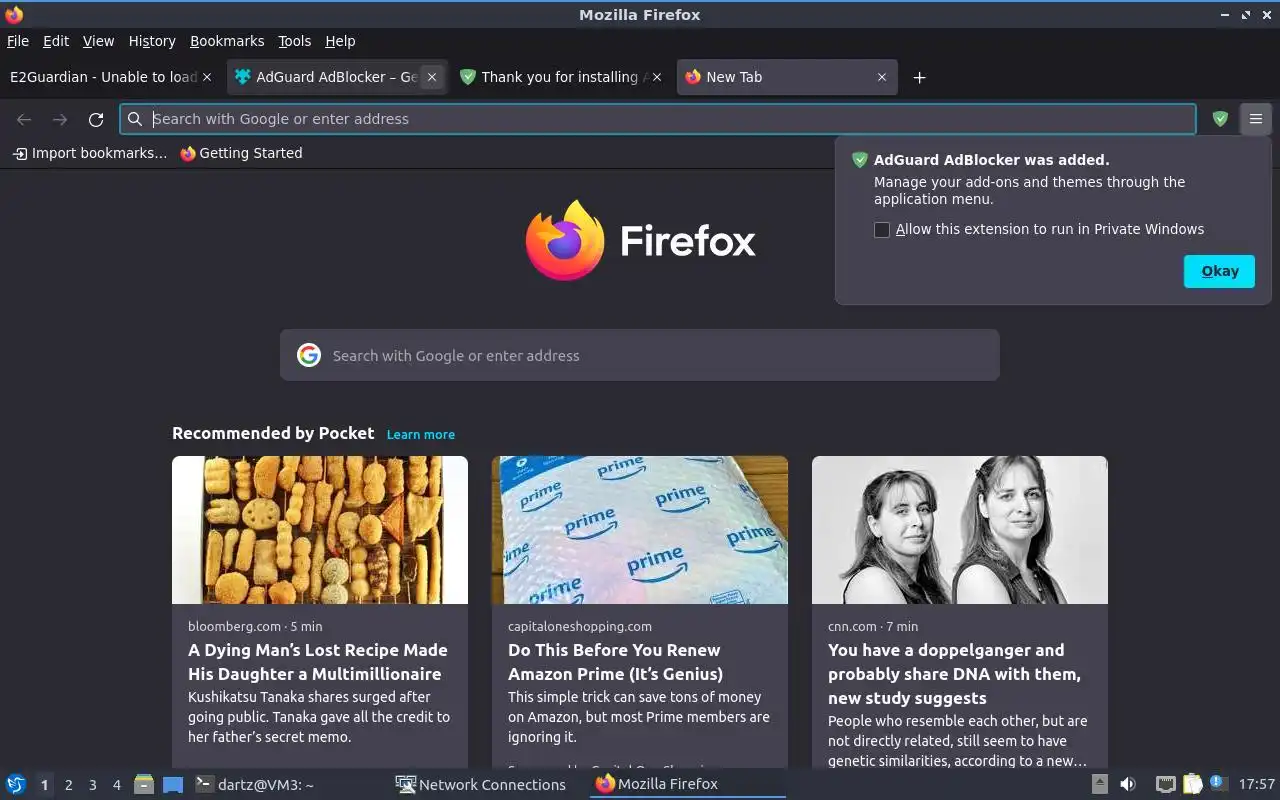Click Import bookmarks in bookmarks toolbar

coord(90,153)
